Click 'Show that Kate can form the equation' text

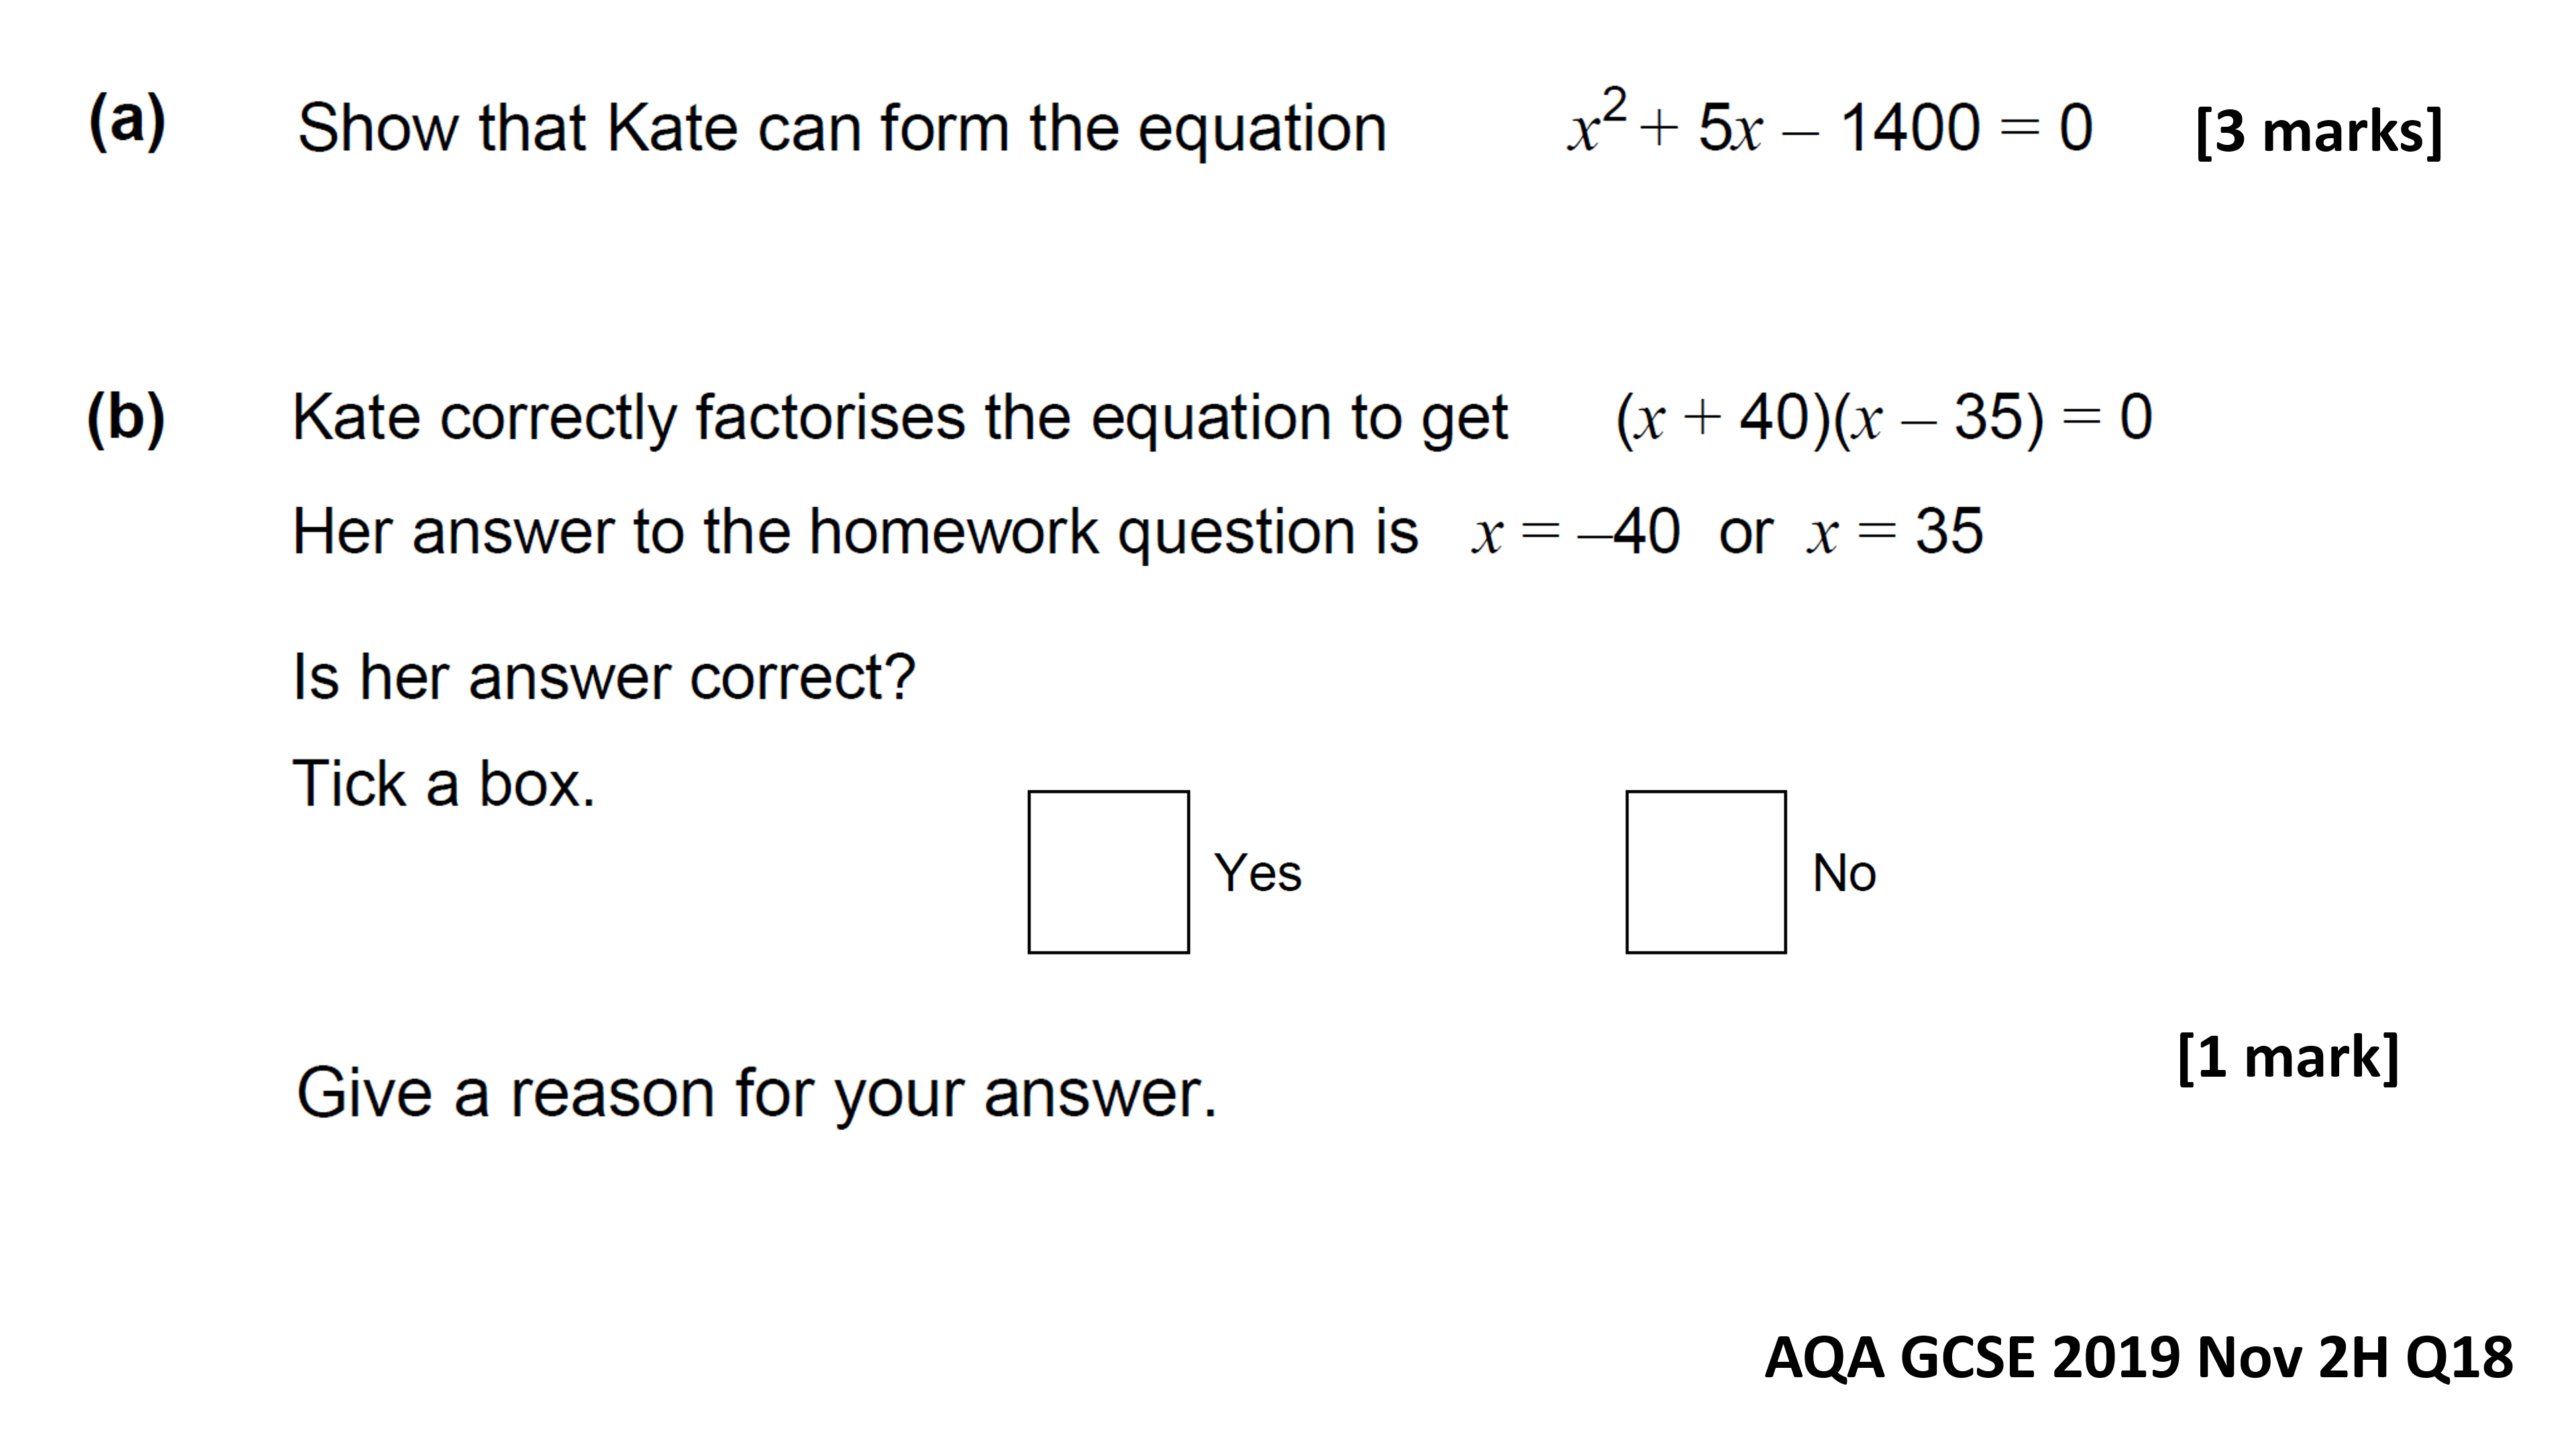point(842,129)
